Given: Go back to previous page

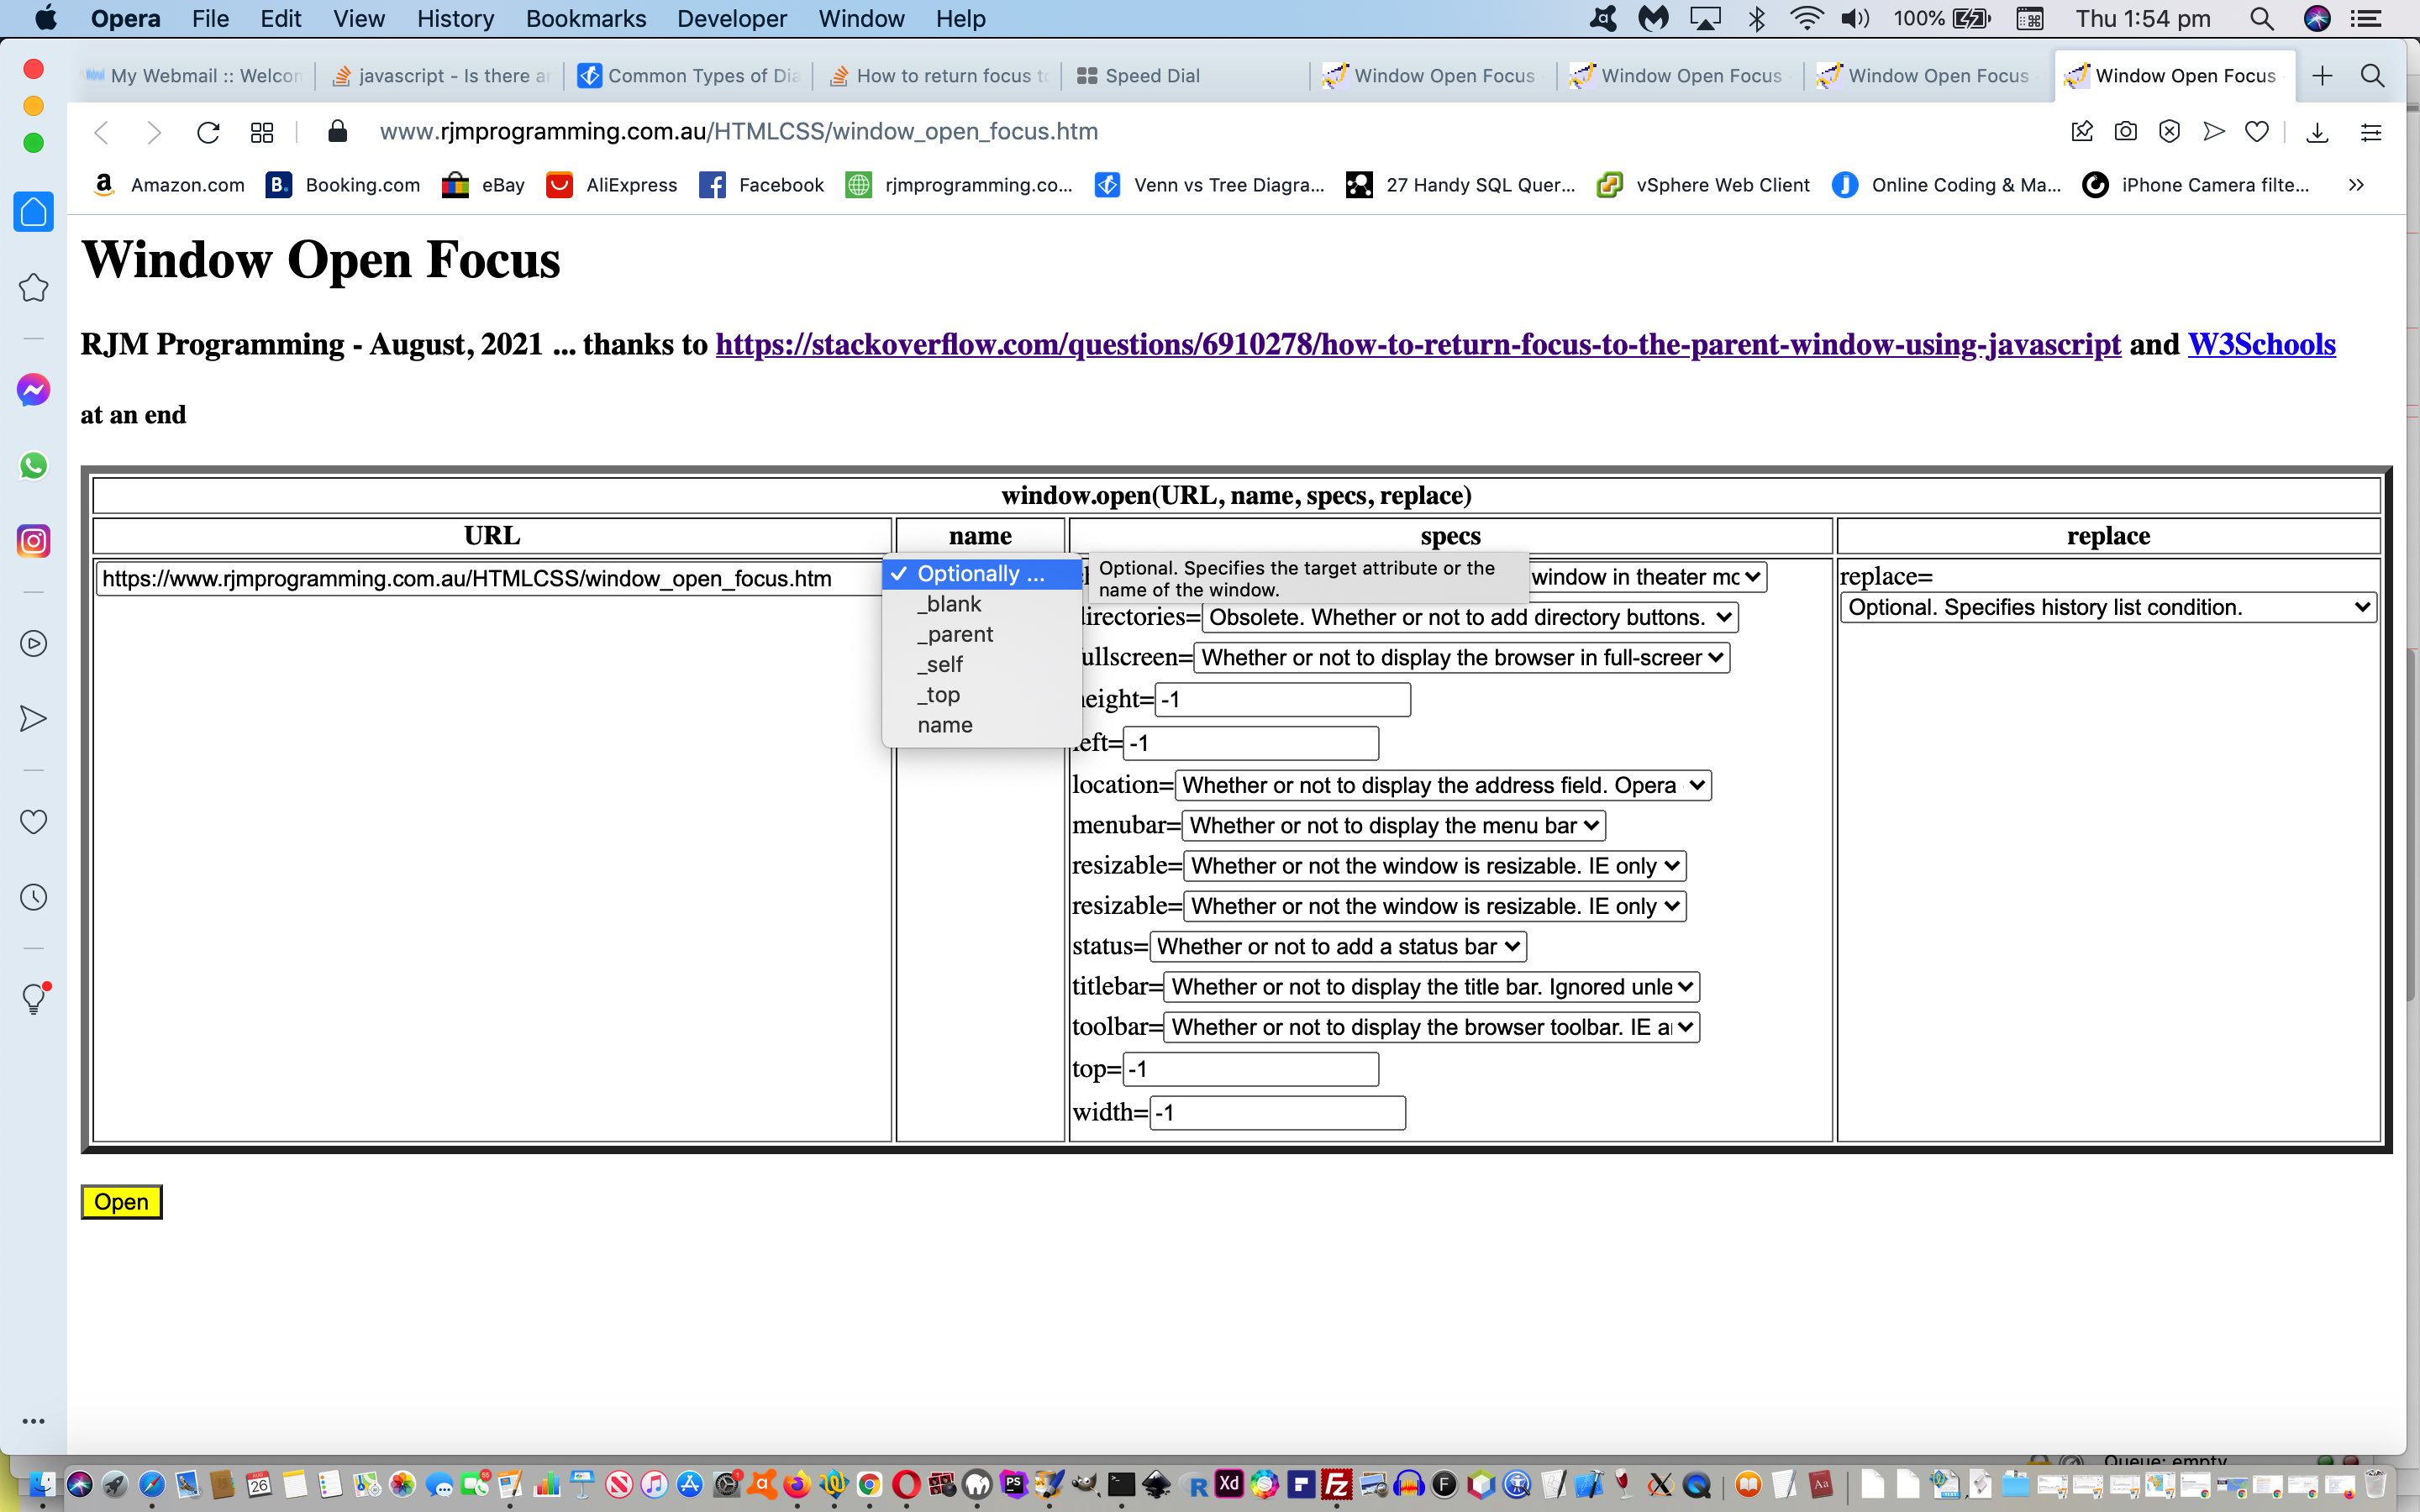Looking at the screenshot, I should (101, 132).
